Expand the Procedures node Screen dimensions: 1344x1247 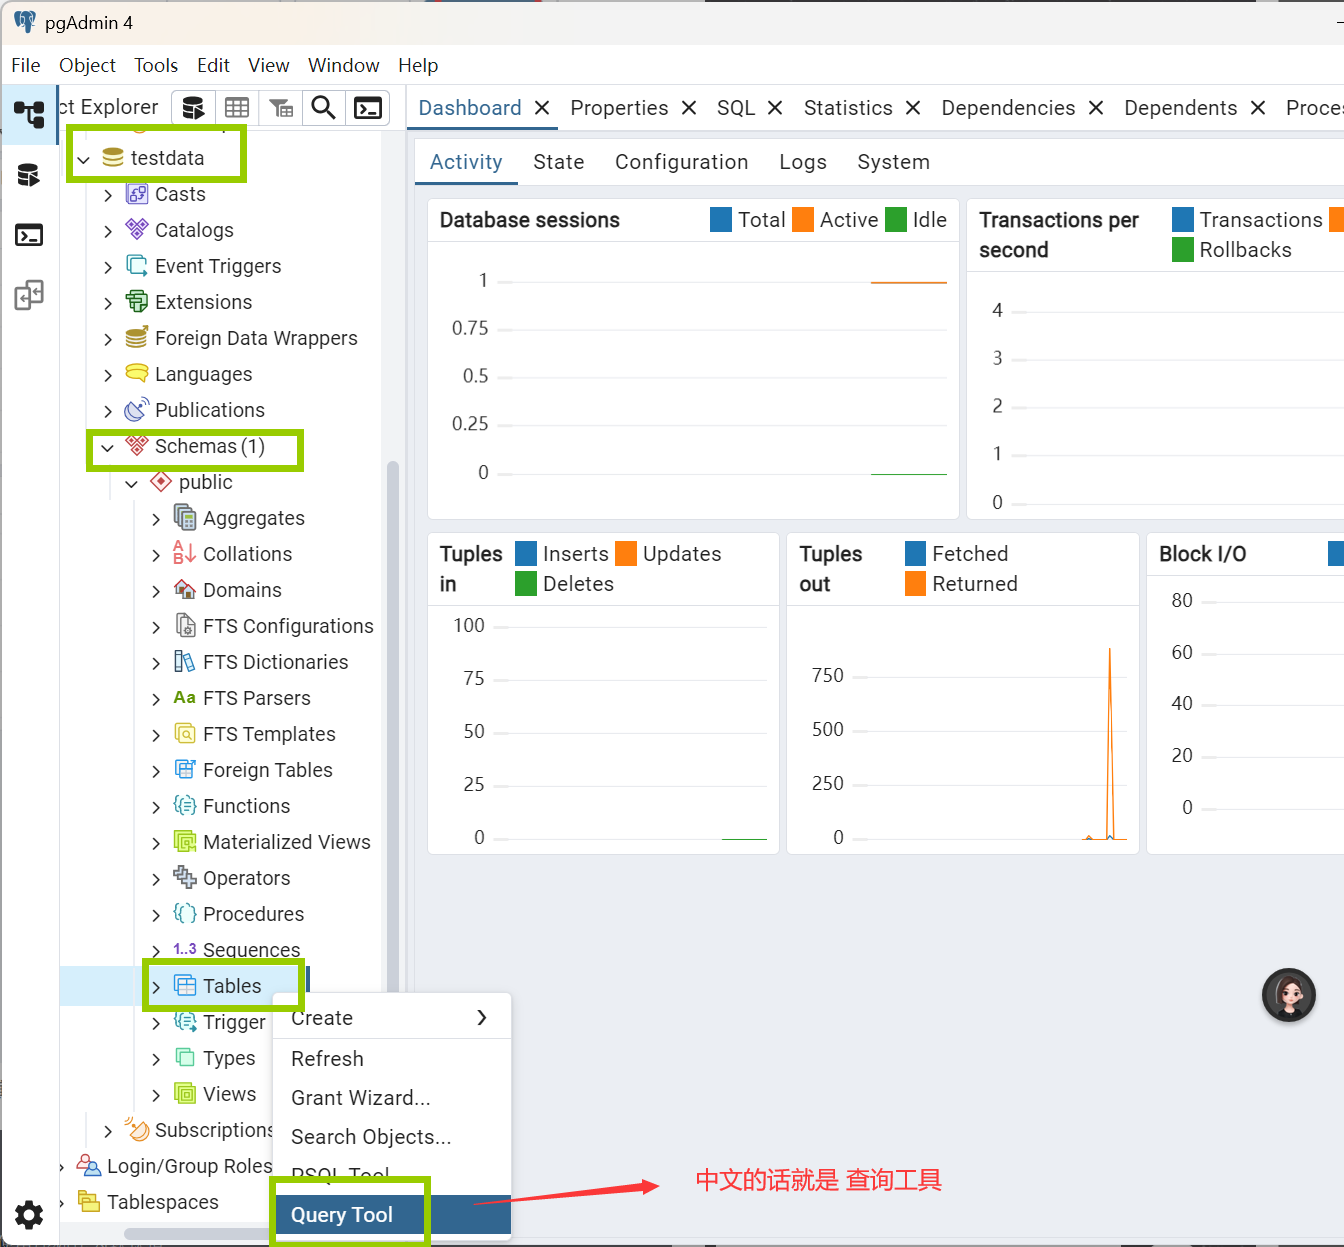click(156, 915)
